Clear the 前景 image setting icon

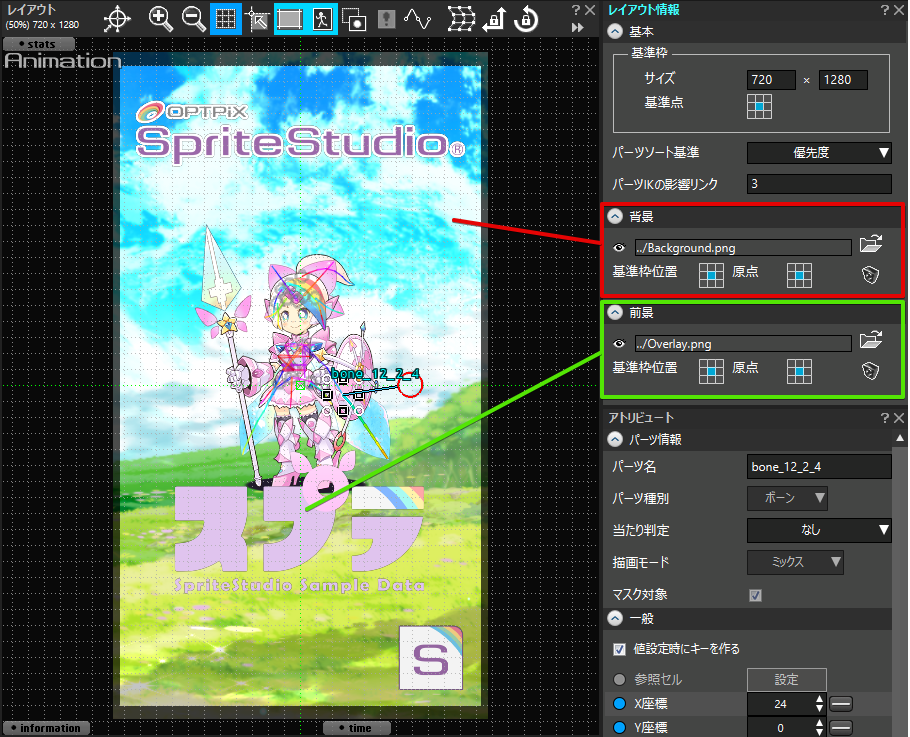tap(871, 371)
